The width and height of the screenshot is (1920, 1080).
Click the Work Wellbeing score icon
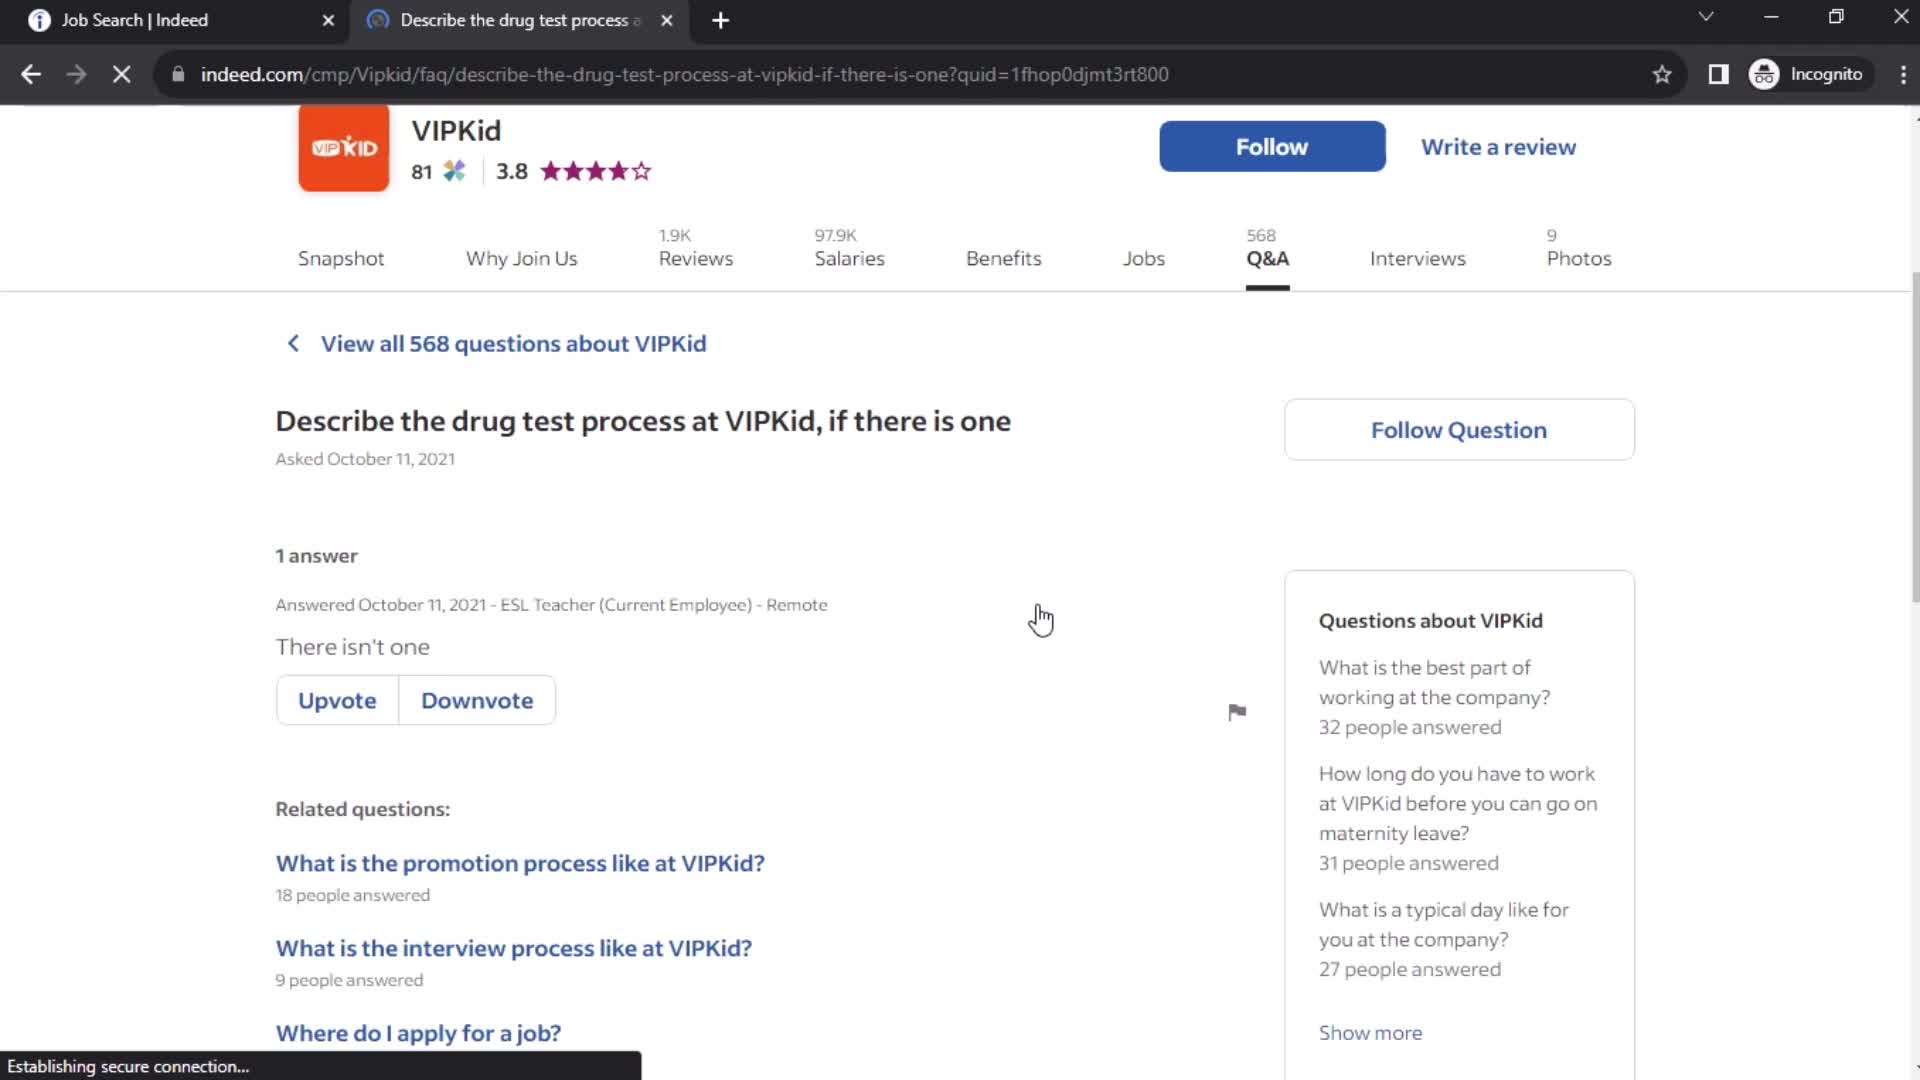[x=454, y=171]
